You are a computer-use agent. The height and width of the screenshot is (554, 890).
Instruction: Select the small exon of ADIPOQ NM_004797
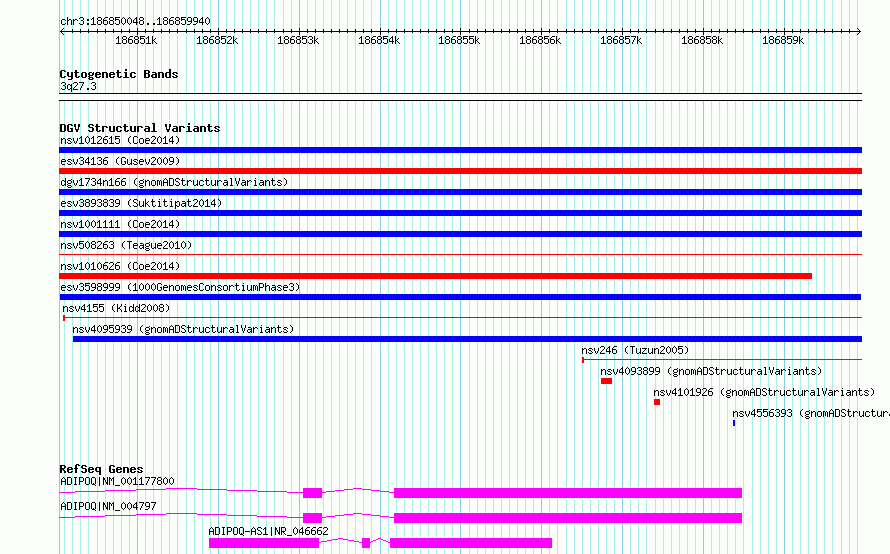click(x=312, y=518)
